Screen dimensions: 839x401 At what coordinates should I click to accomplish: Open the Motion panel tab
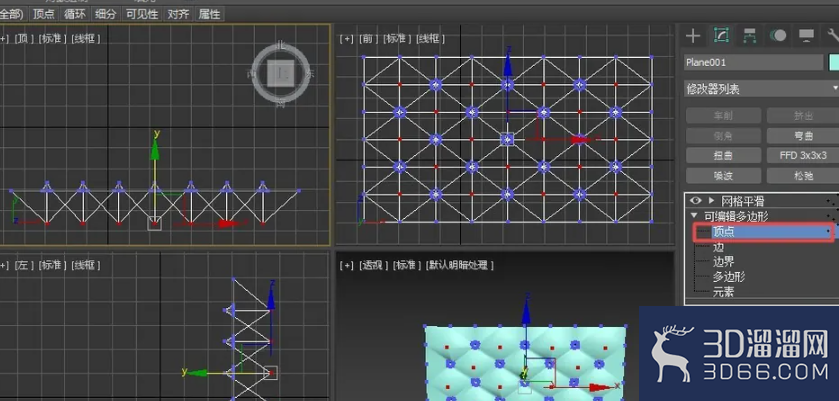tap(777, 36)
